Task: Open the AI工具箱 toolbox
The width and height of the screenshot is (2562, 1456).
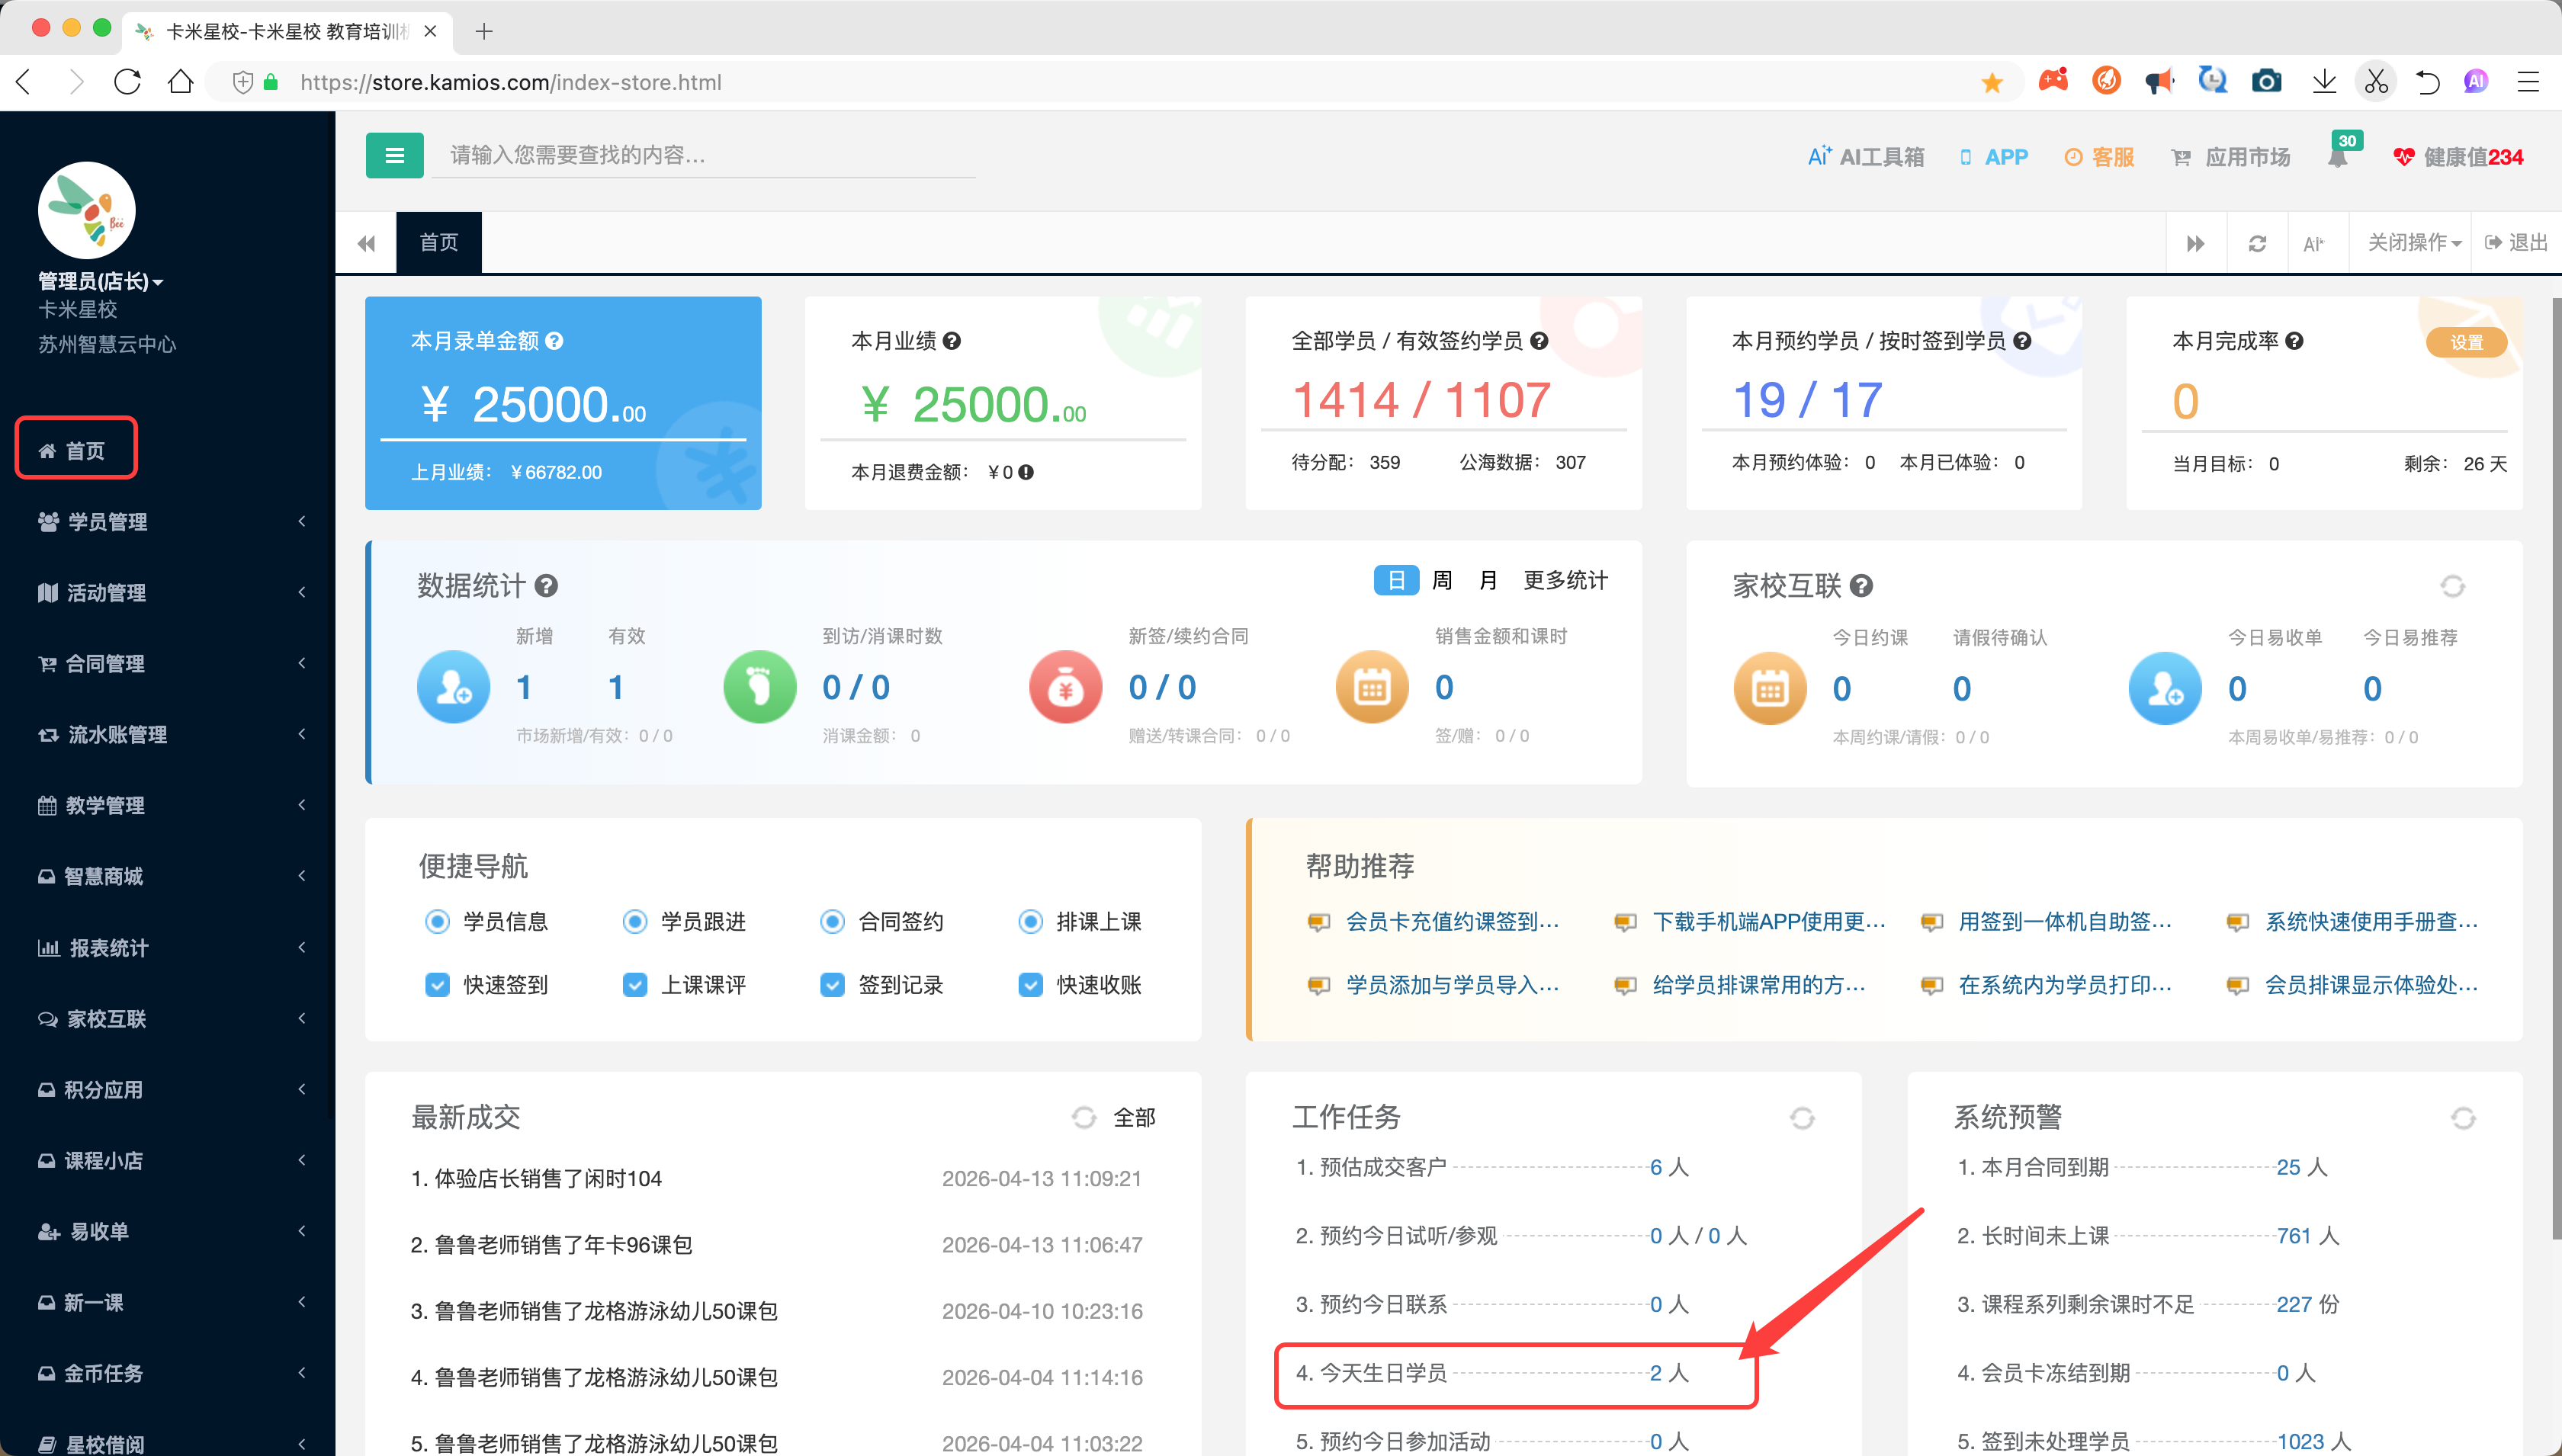Action: click(1865, 156)
